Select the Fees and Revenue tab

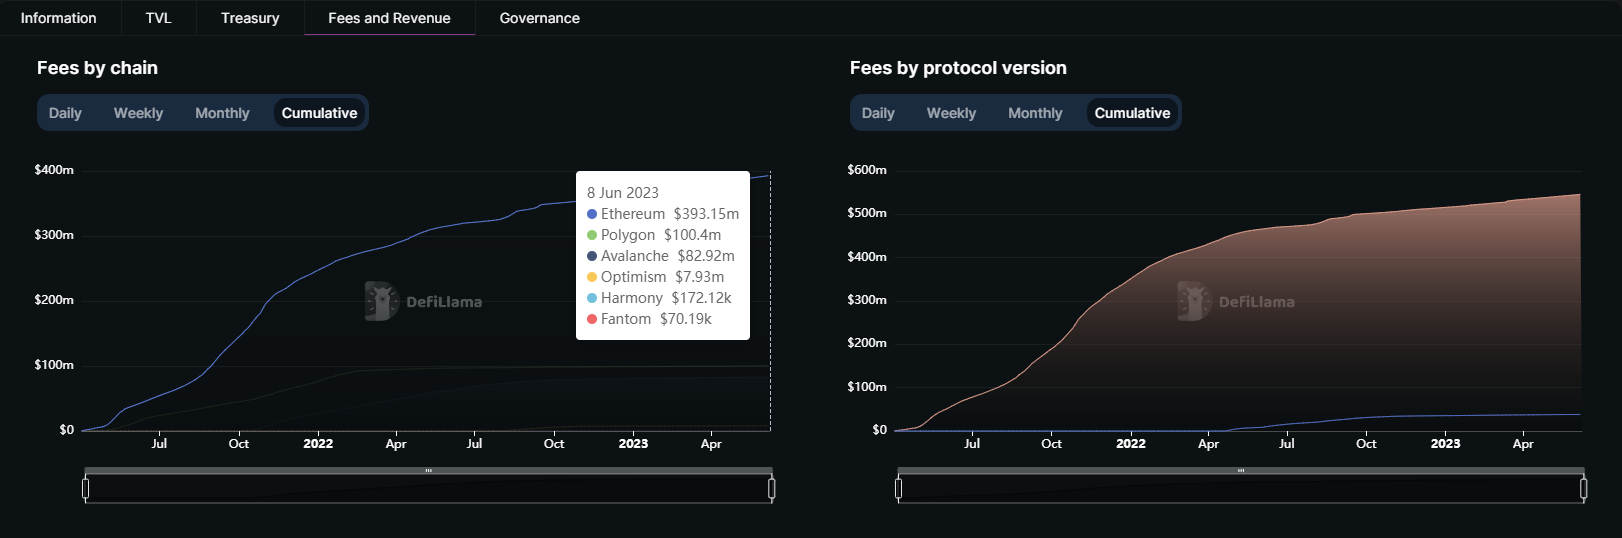[x=389, y=18]
